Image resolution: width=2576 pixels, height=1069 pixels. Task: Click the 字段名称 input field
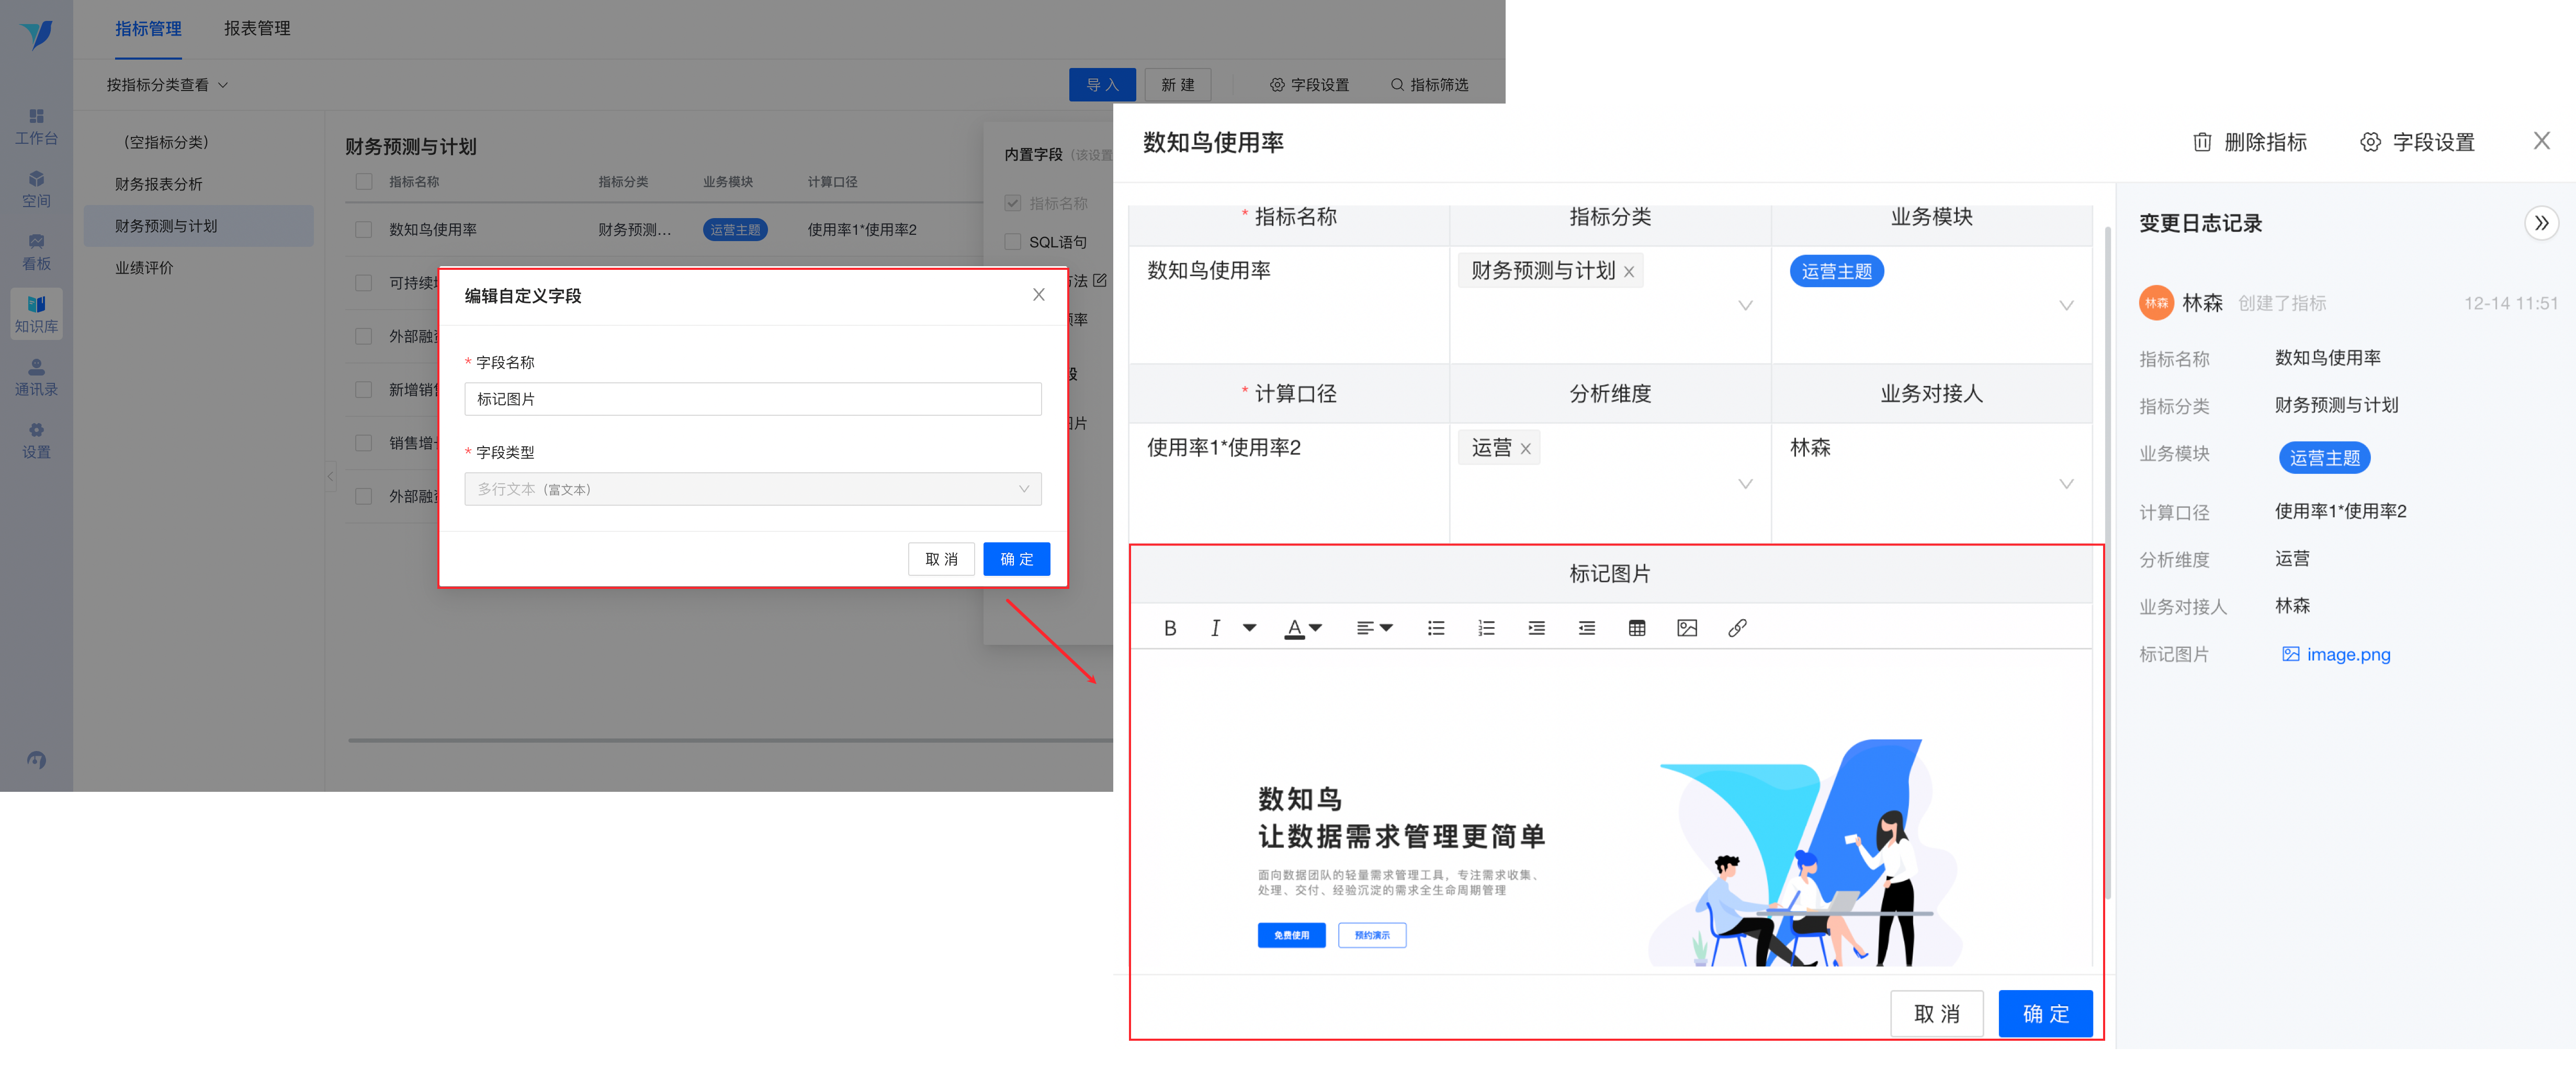pos(752,399)
